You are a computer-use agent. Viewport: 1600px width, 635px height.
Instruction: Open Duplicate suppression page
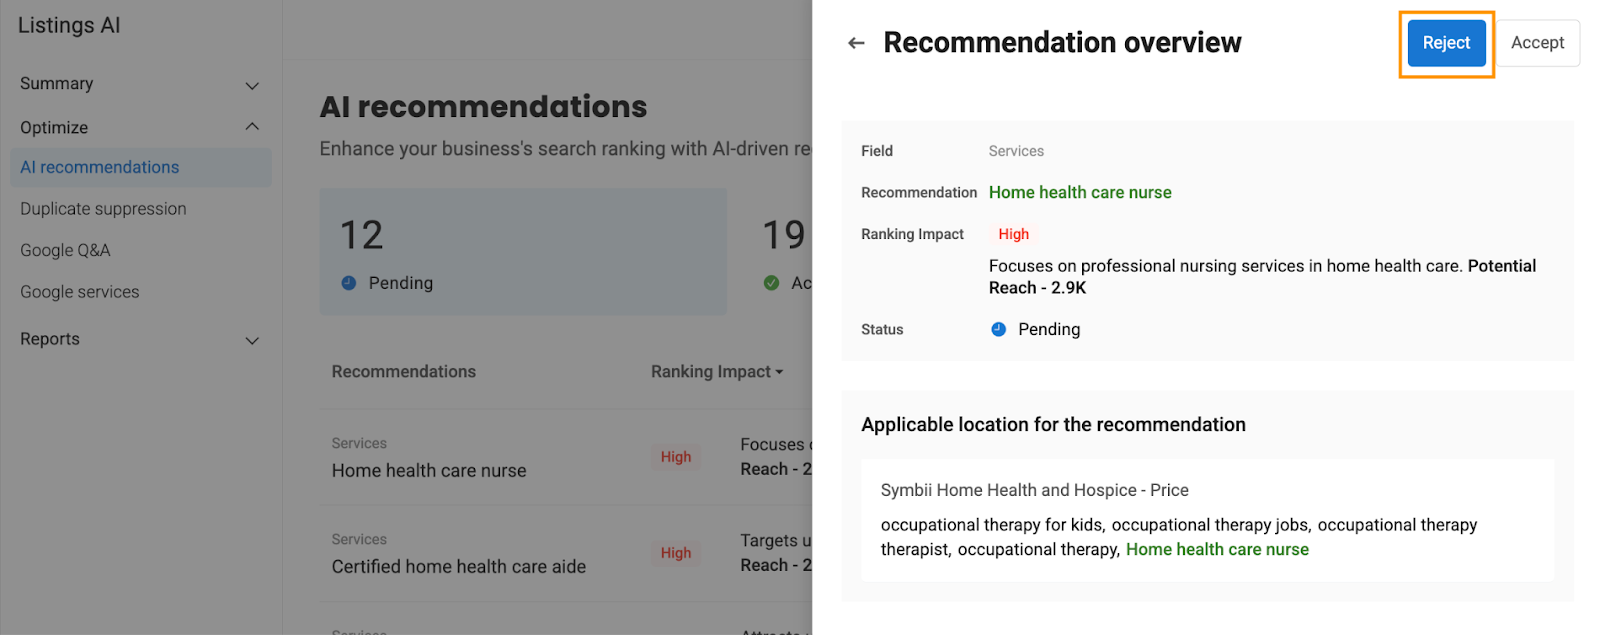click(103, 209)
